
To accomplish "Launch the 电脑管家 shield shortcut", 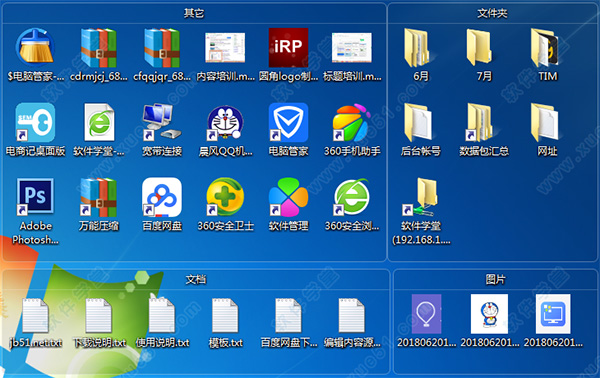I will click(x=288, y=122).
